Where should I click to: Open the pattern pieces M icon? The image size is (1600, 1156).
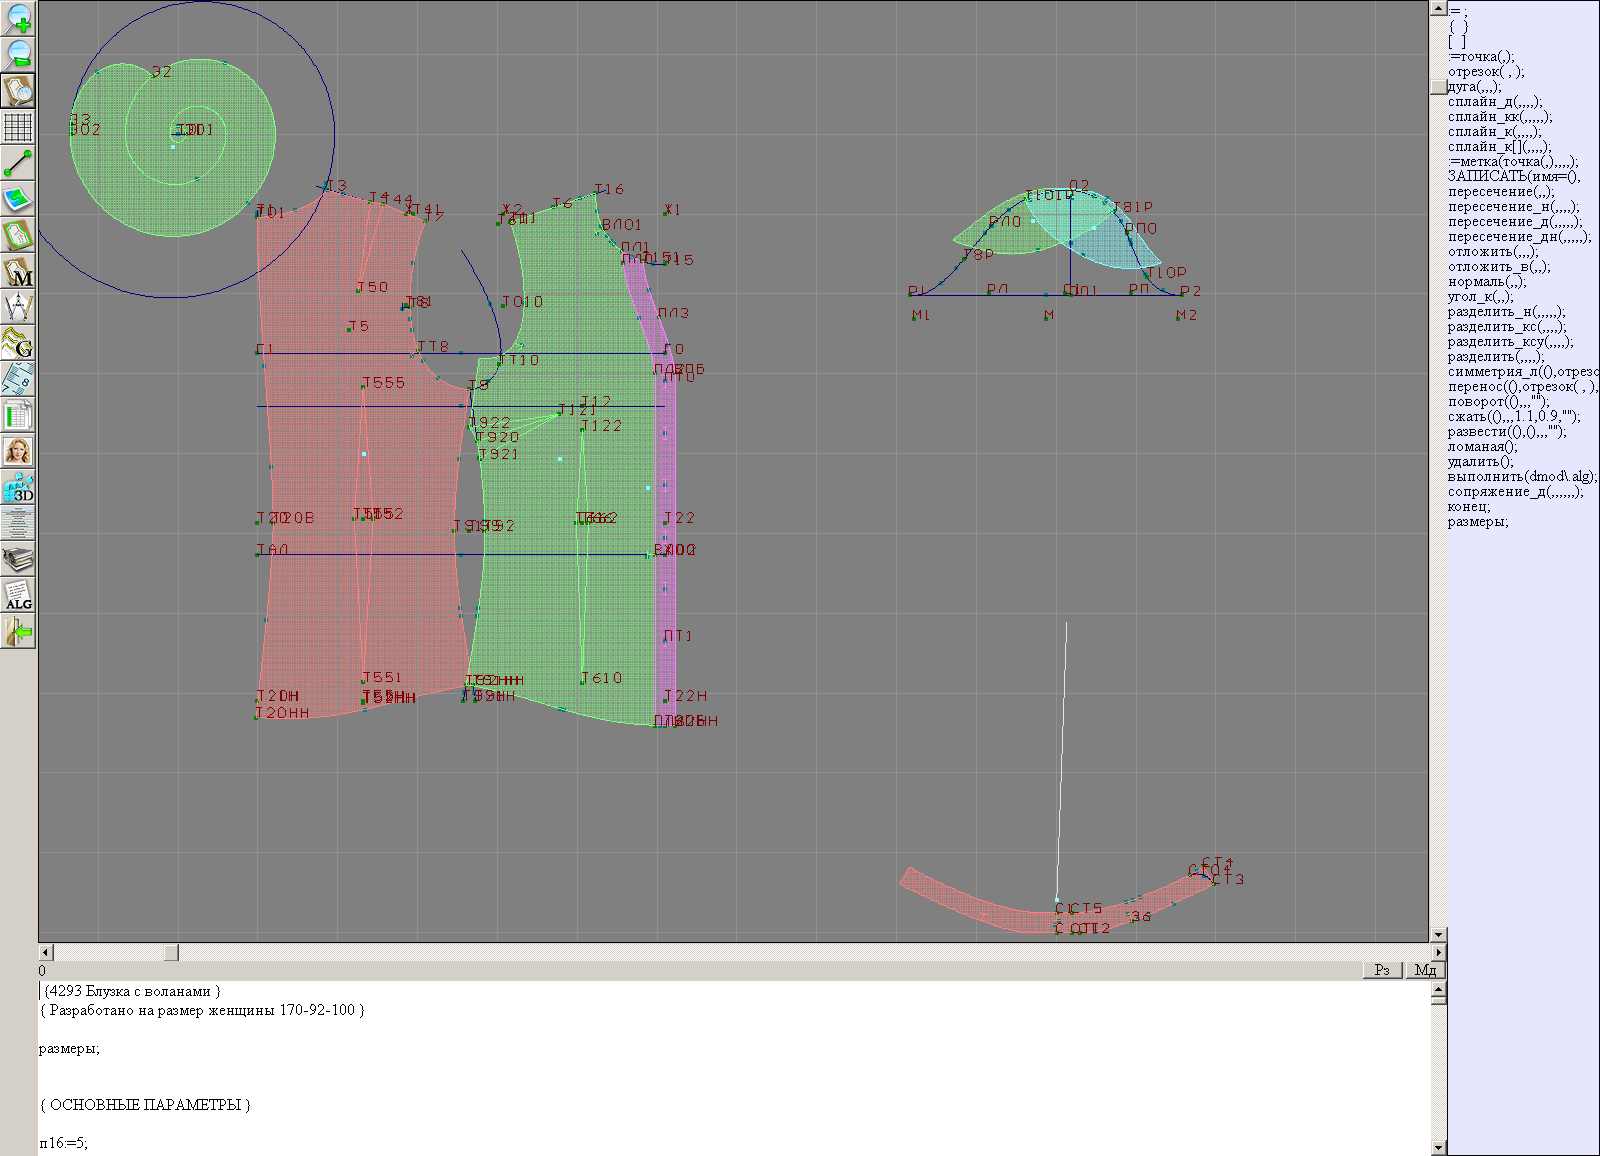point(18,272)
